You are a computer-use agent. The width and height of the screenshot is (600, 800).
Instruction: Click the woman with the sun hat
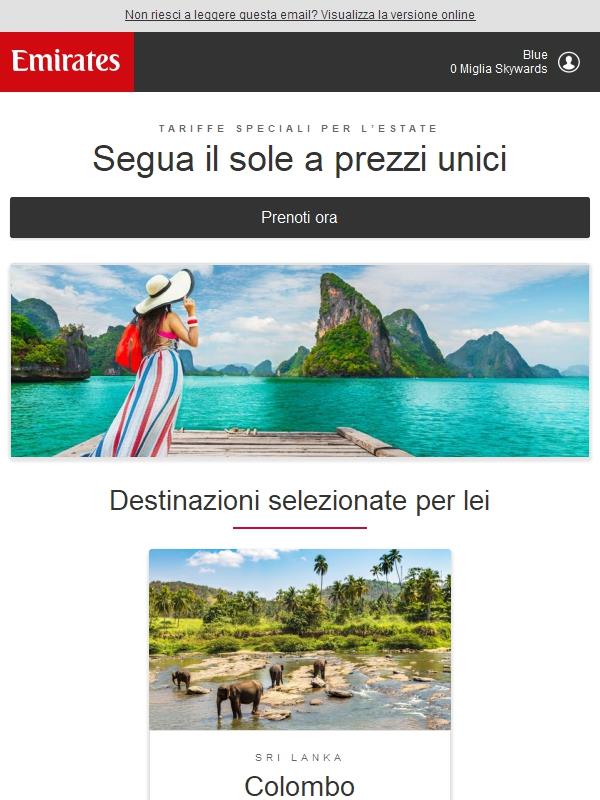(150, 363)
